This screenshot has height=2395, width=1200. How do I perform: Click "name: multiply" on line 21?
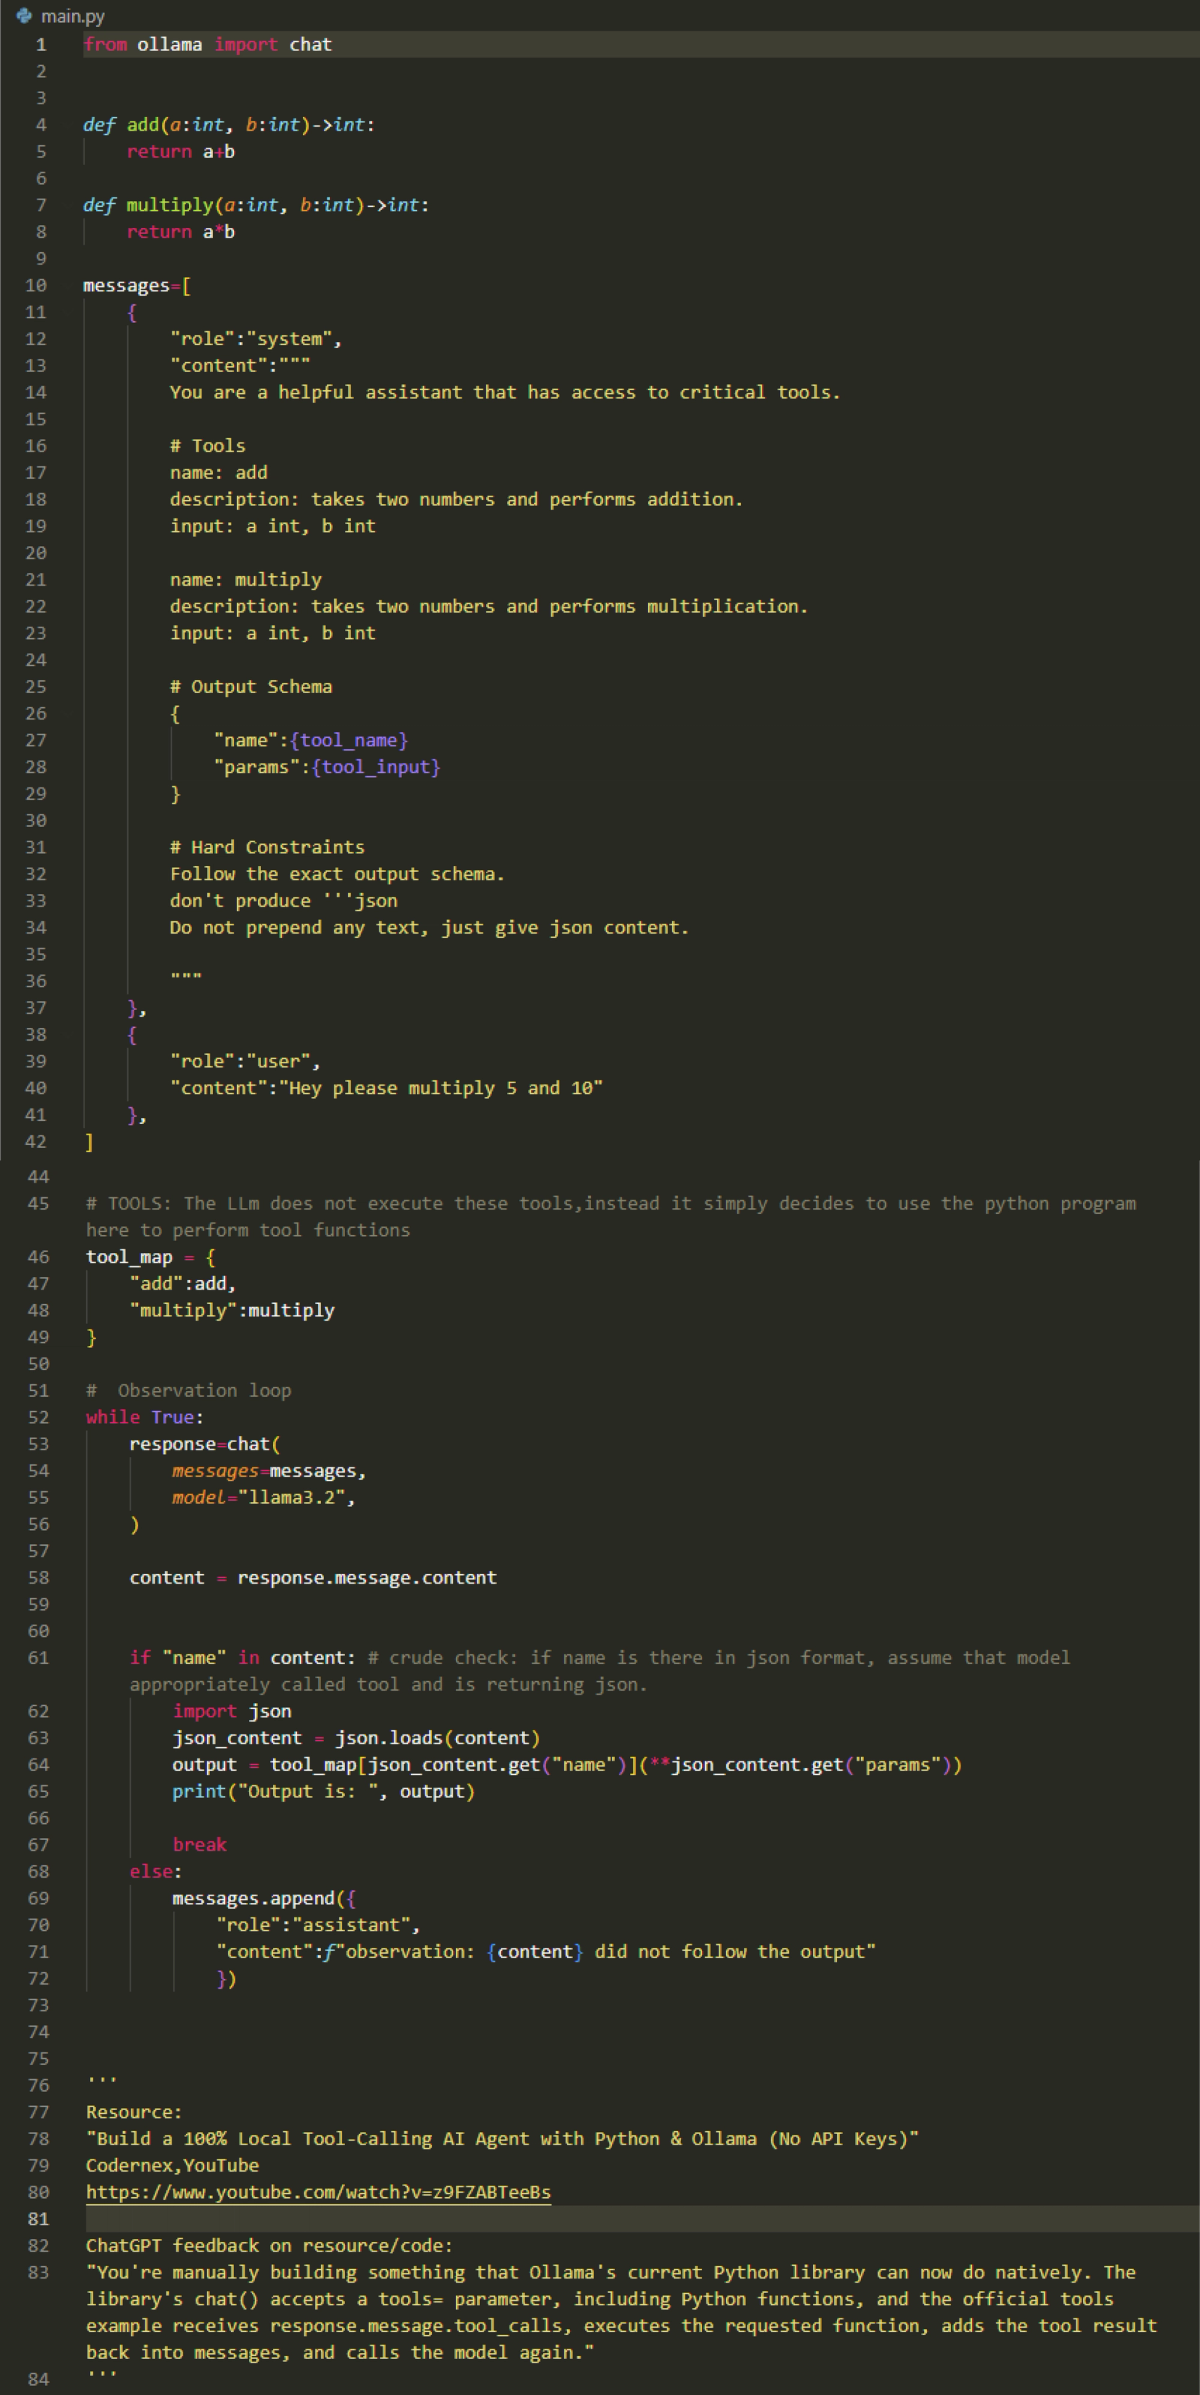point(246,580)
